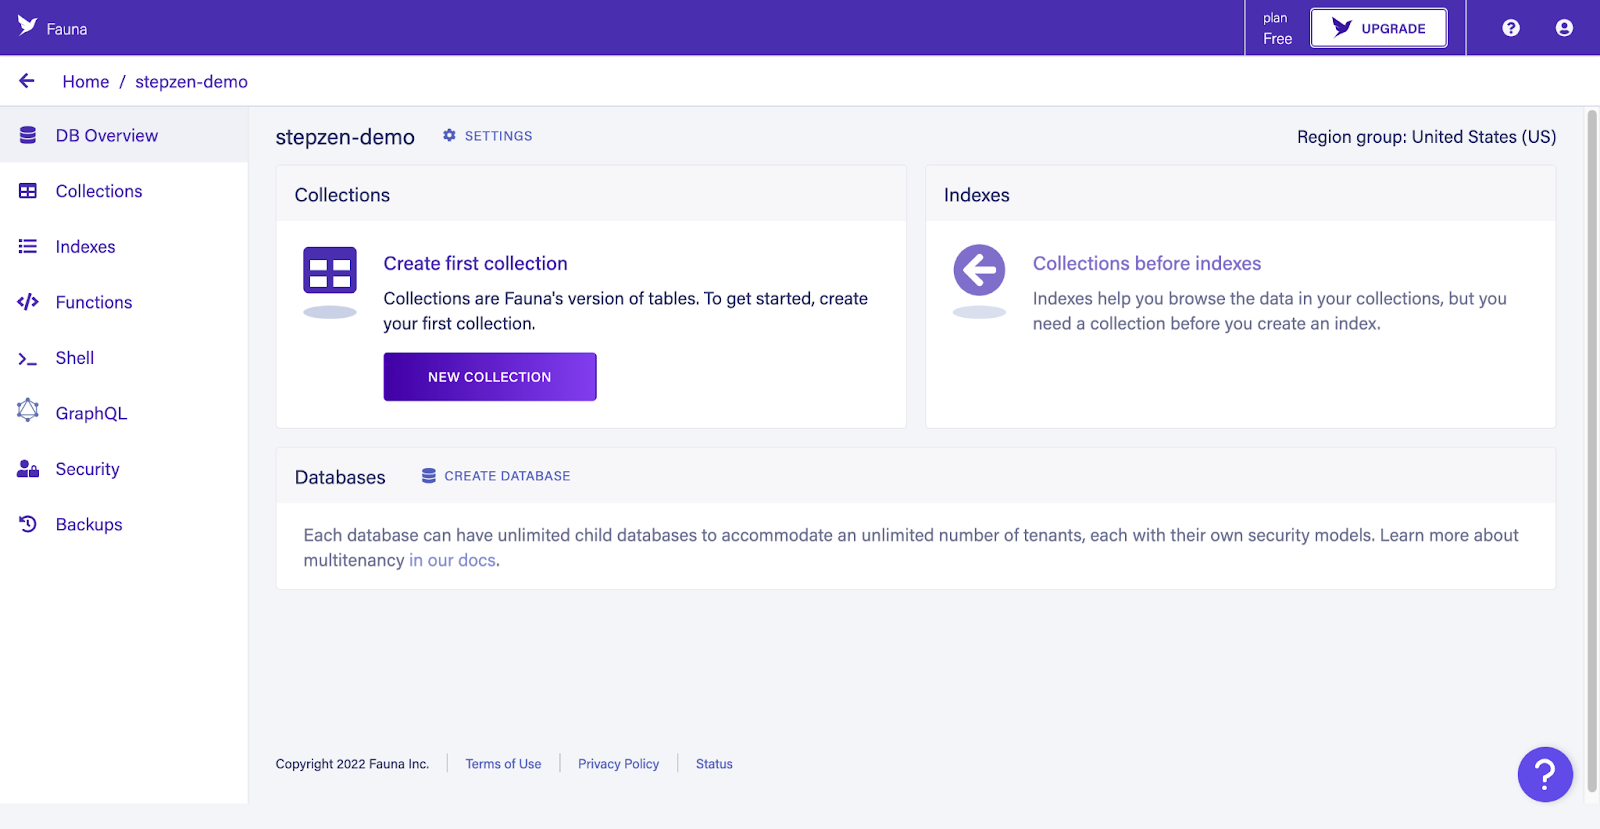Click the DB Overview database icon
The width and height of the screenshot is (1600, 829).
click(x=28, y=135)
